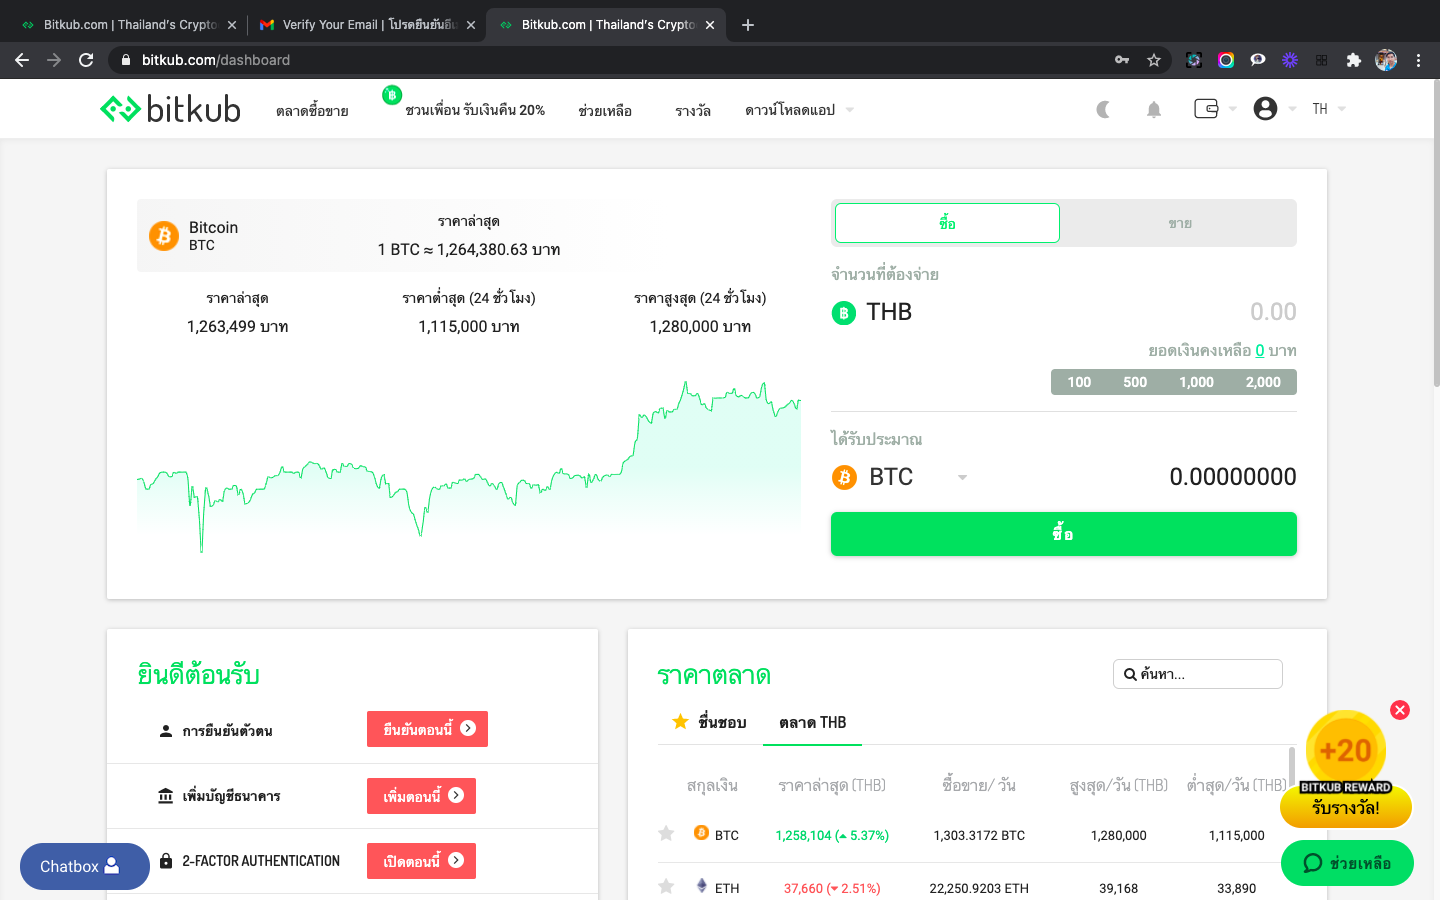The image size is (1440, 900).
Task: Click เพิ่มตอนนี้ add bank account button
Action: (x=421, y=796)
